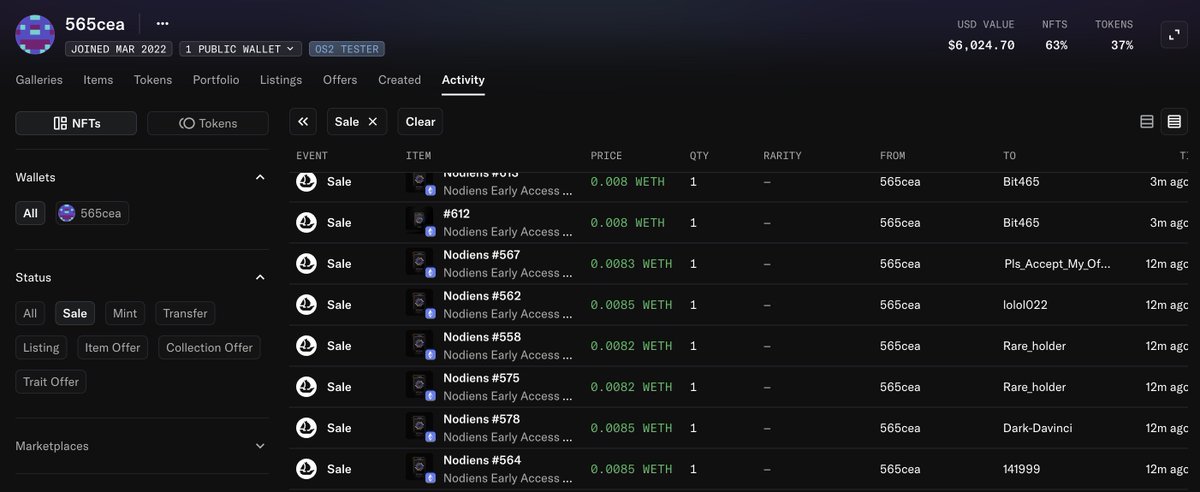Click the RARITY column header
The height and width of the screenshot is (492, 1200).
pyautogui.click(x=782, y=156)
